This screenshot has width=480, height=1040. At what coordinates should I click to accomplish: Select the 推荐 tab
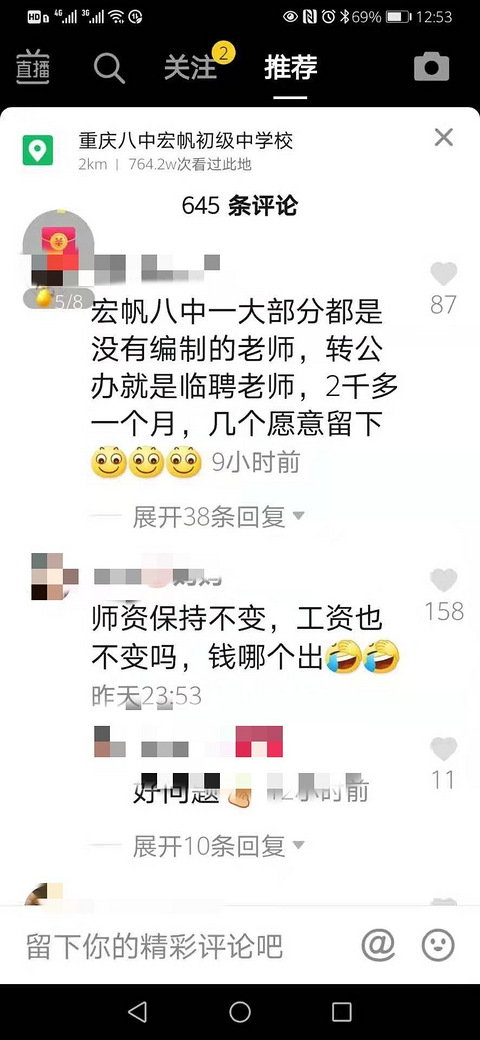tap(290, 68)
